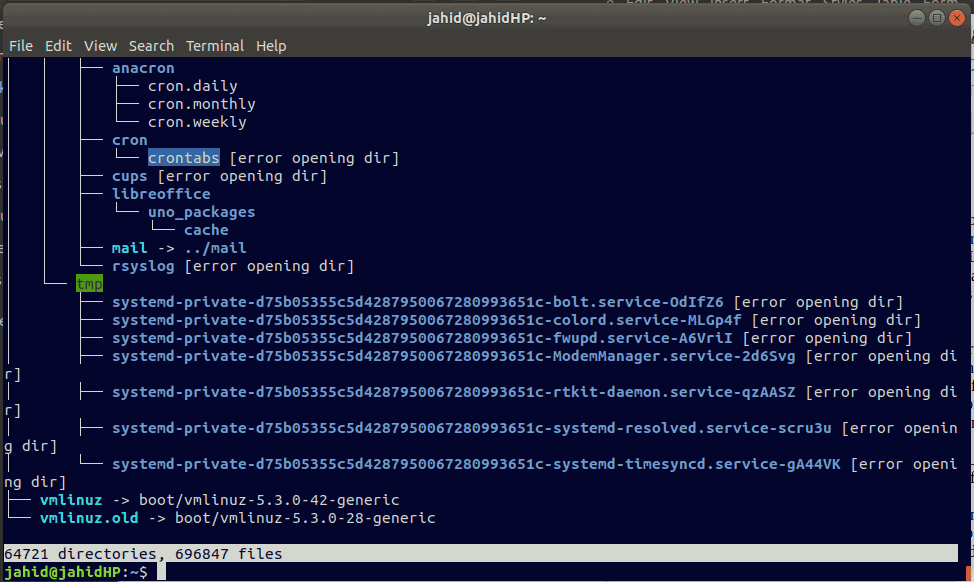Select the libreoffice directory entry

[x=161, y=193]
